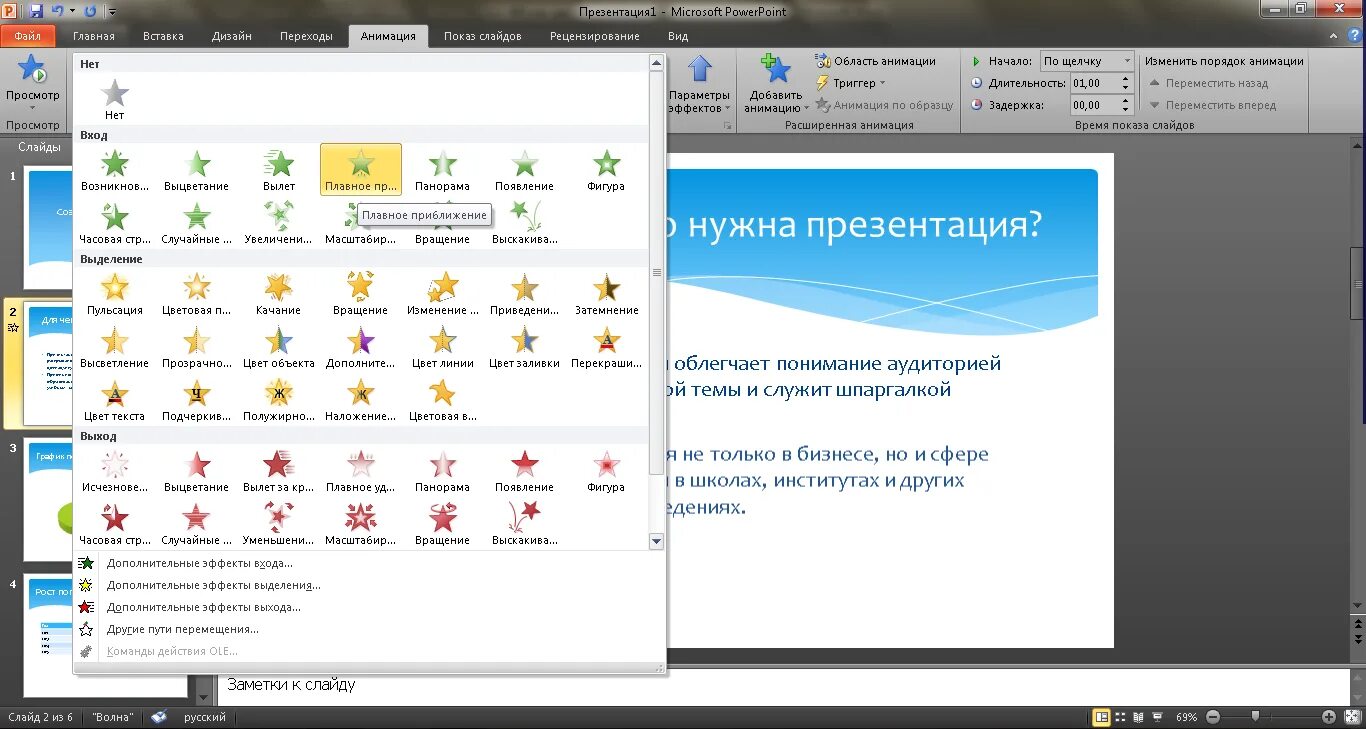The image size is (1366, 729).
Task: Select the Возникновение entrance effect
Action: (x=115, y=170)
